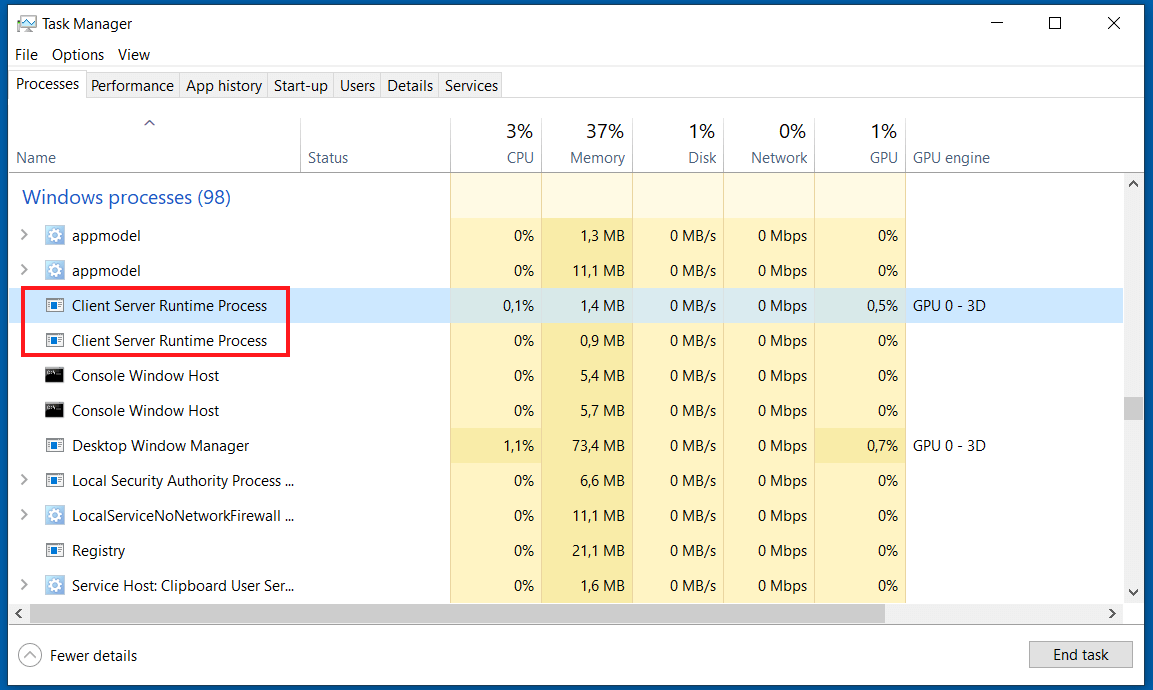1153x690 pixels.
Task: Click the Client Server Runtime Process icon
Action: pos(55,305)
